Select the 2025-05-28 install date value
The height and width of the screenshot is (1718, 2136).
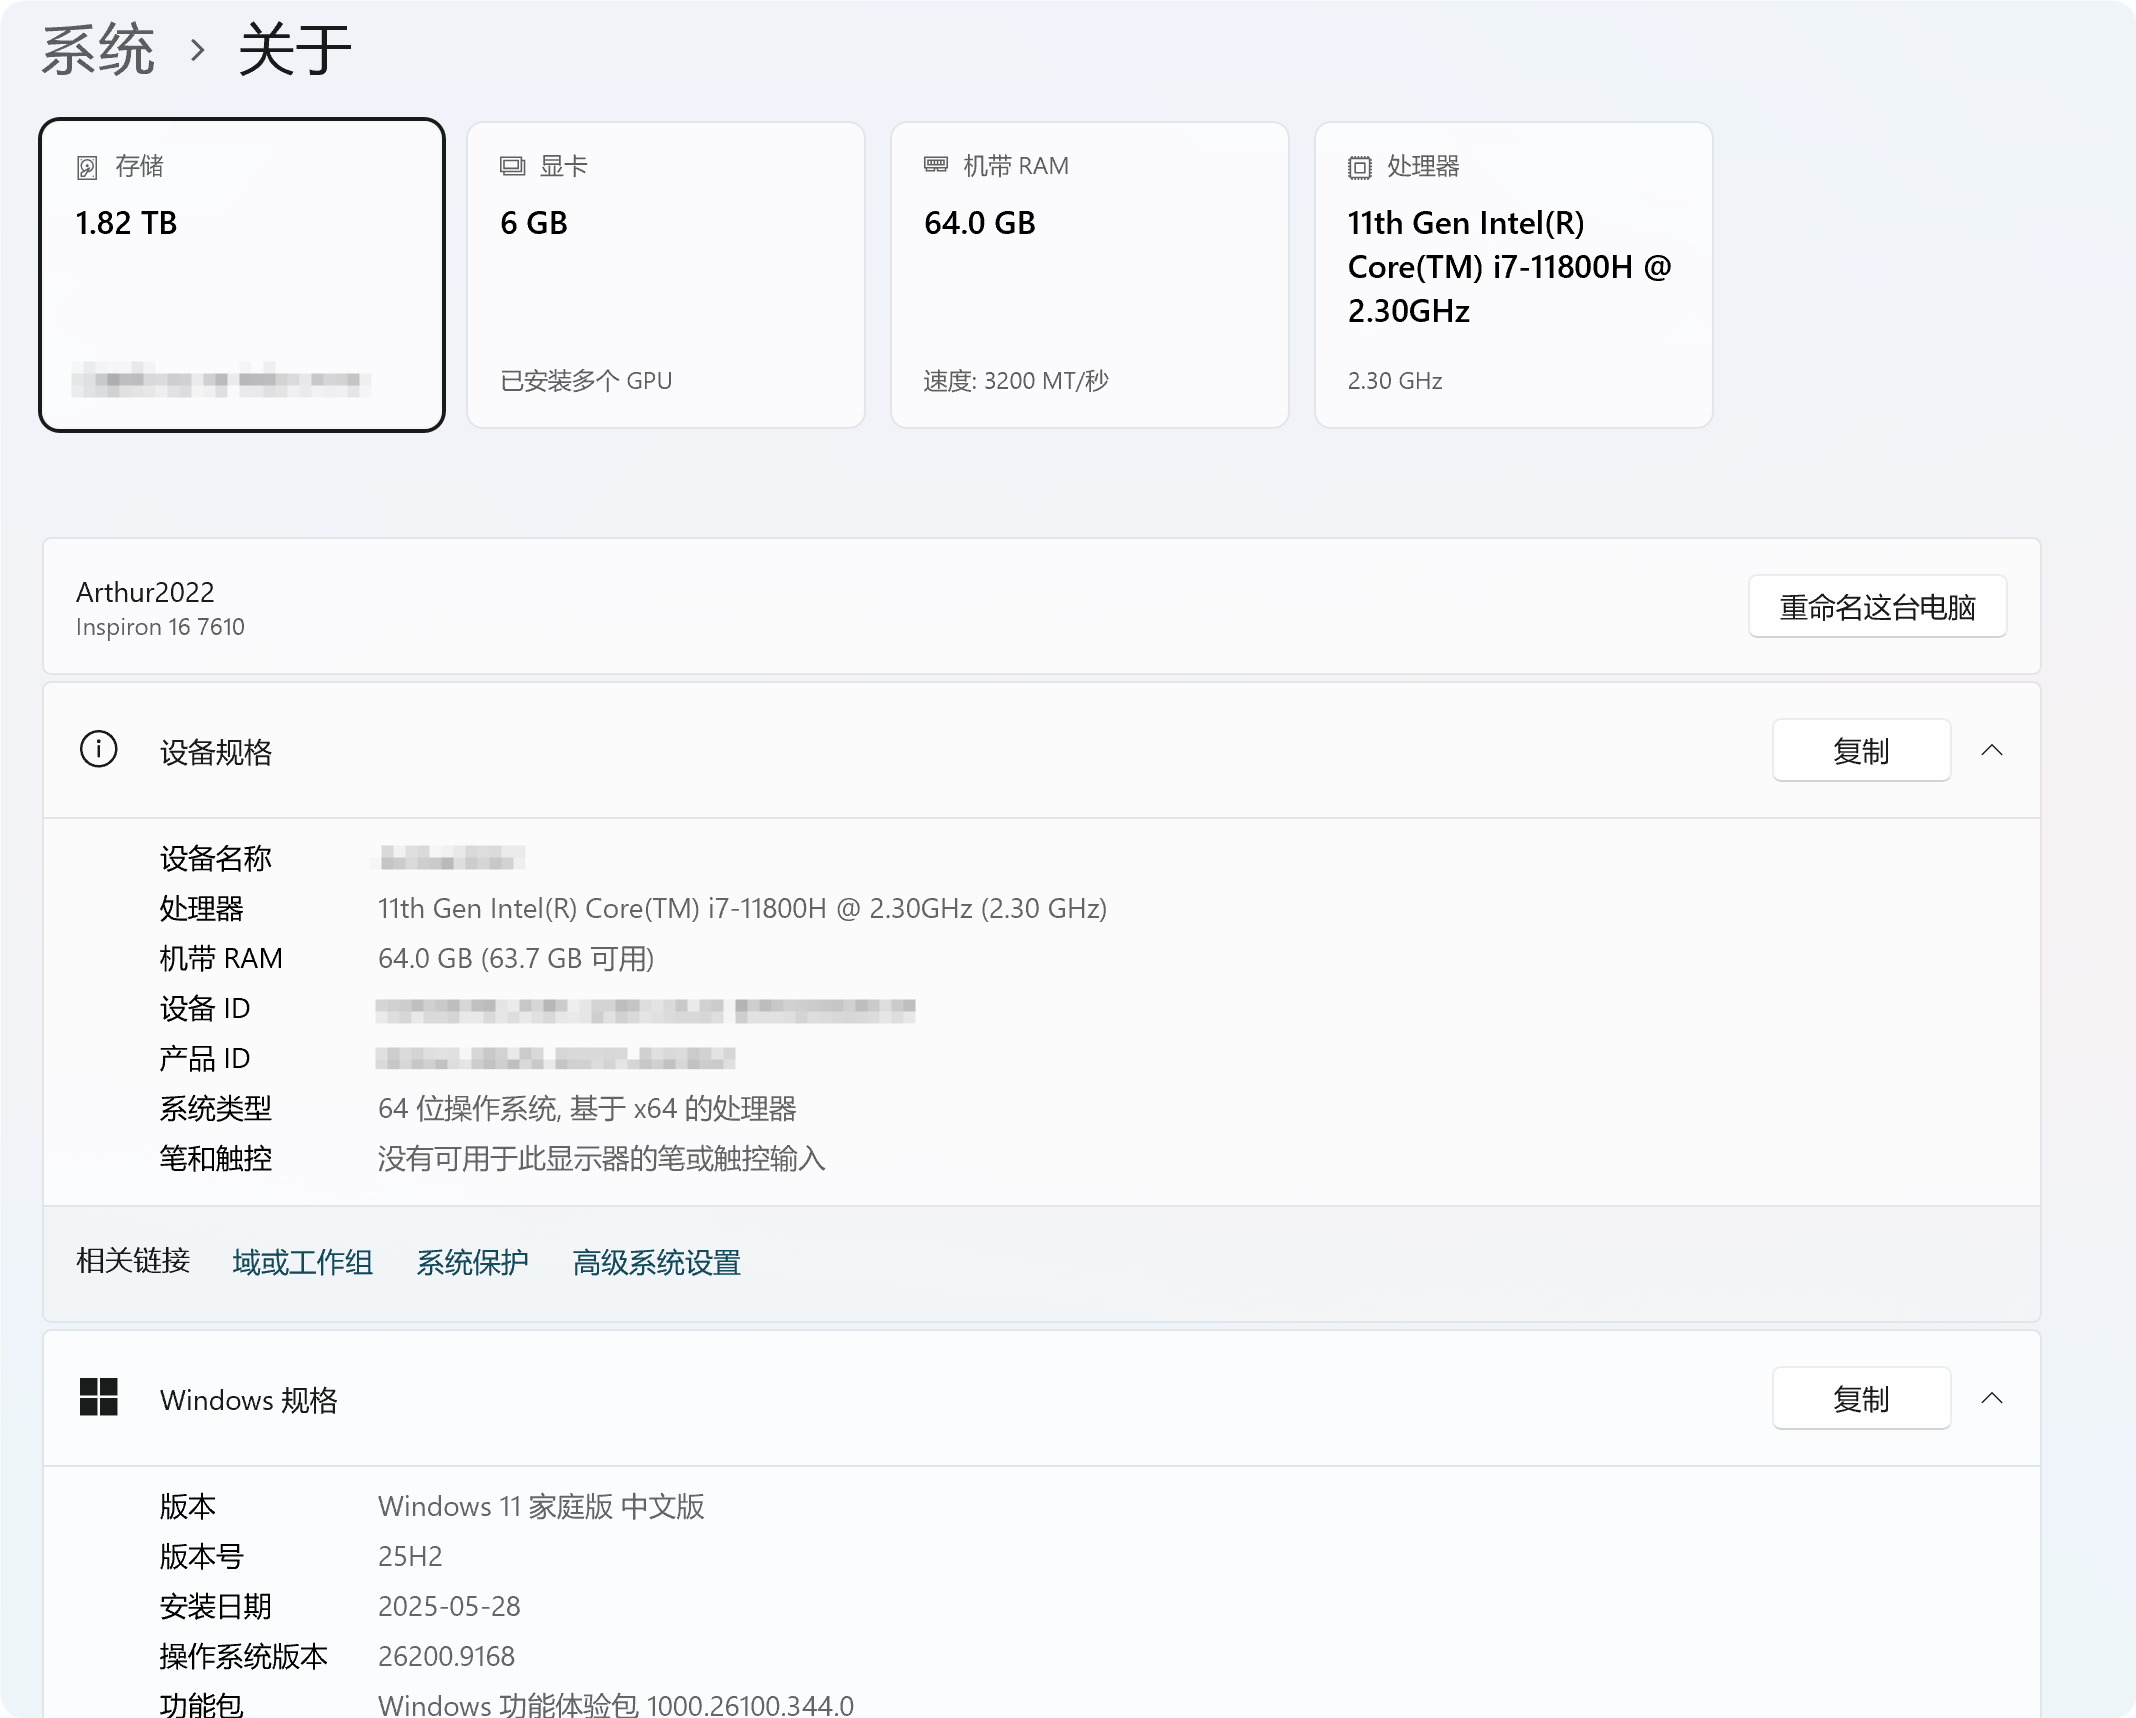[449, 1606]
